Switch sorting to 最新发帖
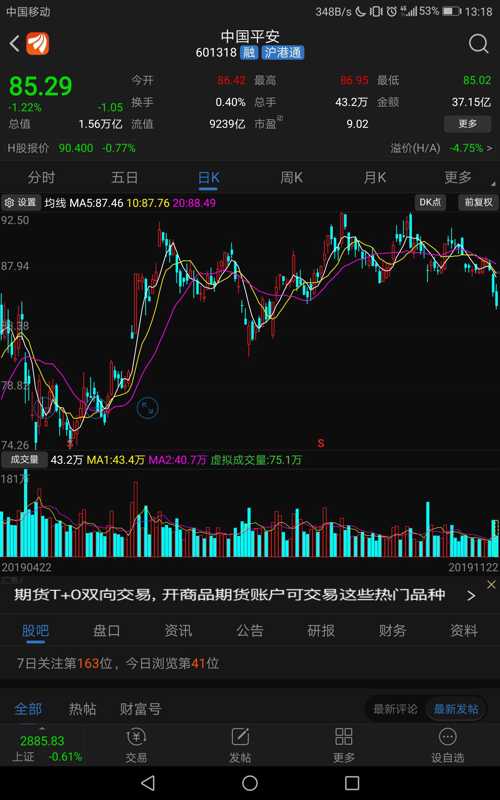 coord(456,709)
